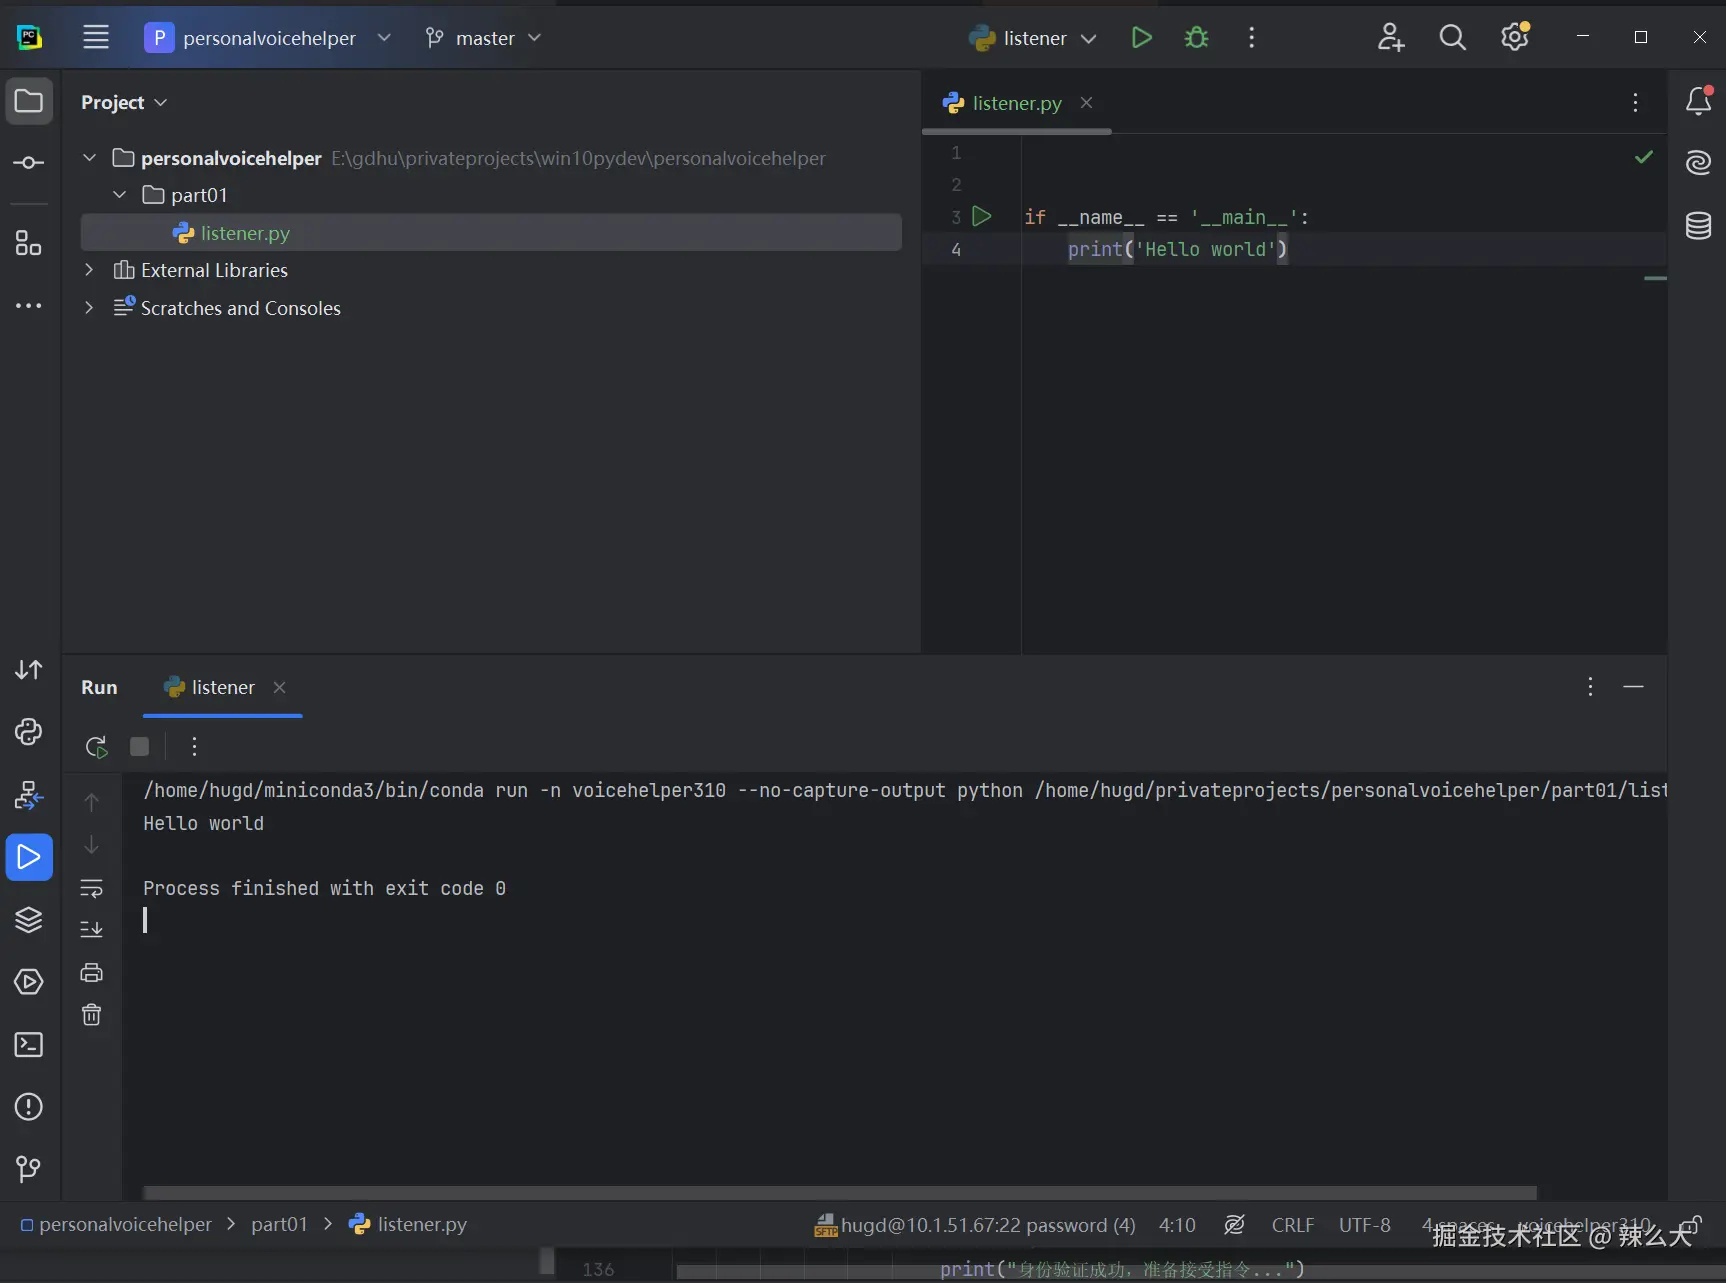The width and height of the screenshot is (1726, 1283).
Task: Open Code With Me icon
Action: (x=1390, y=38)
